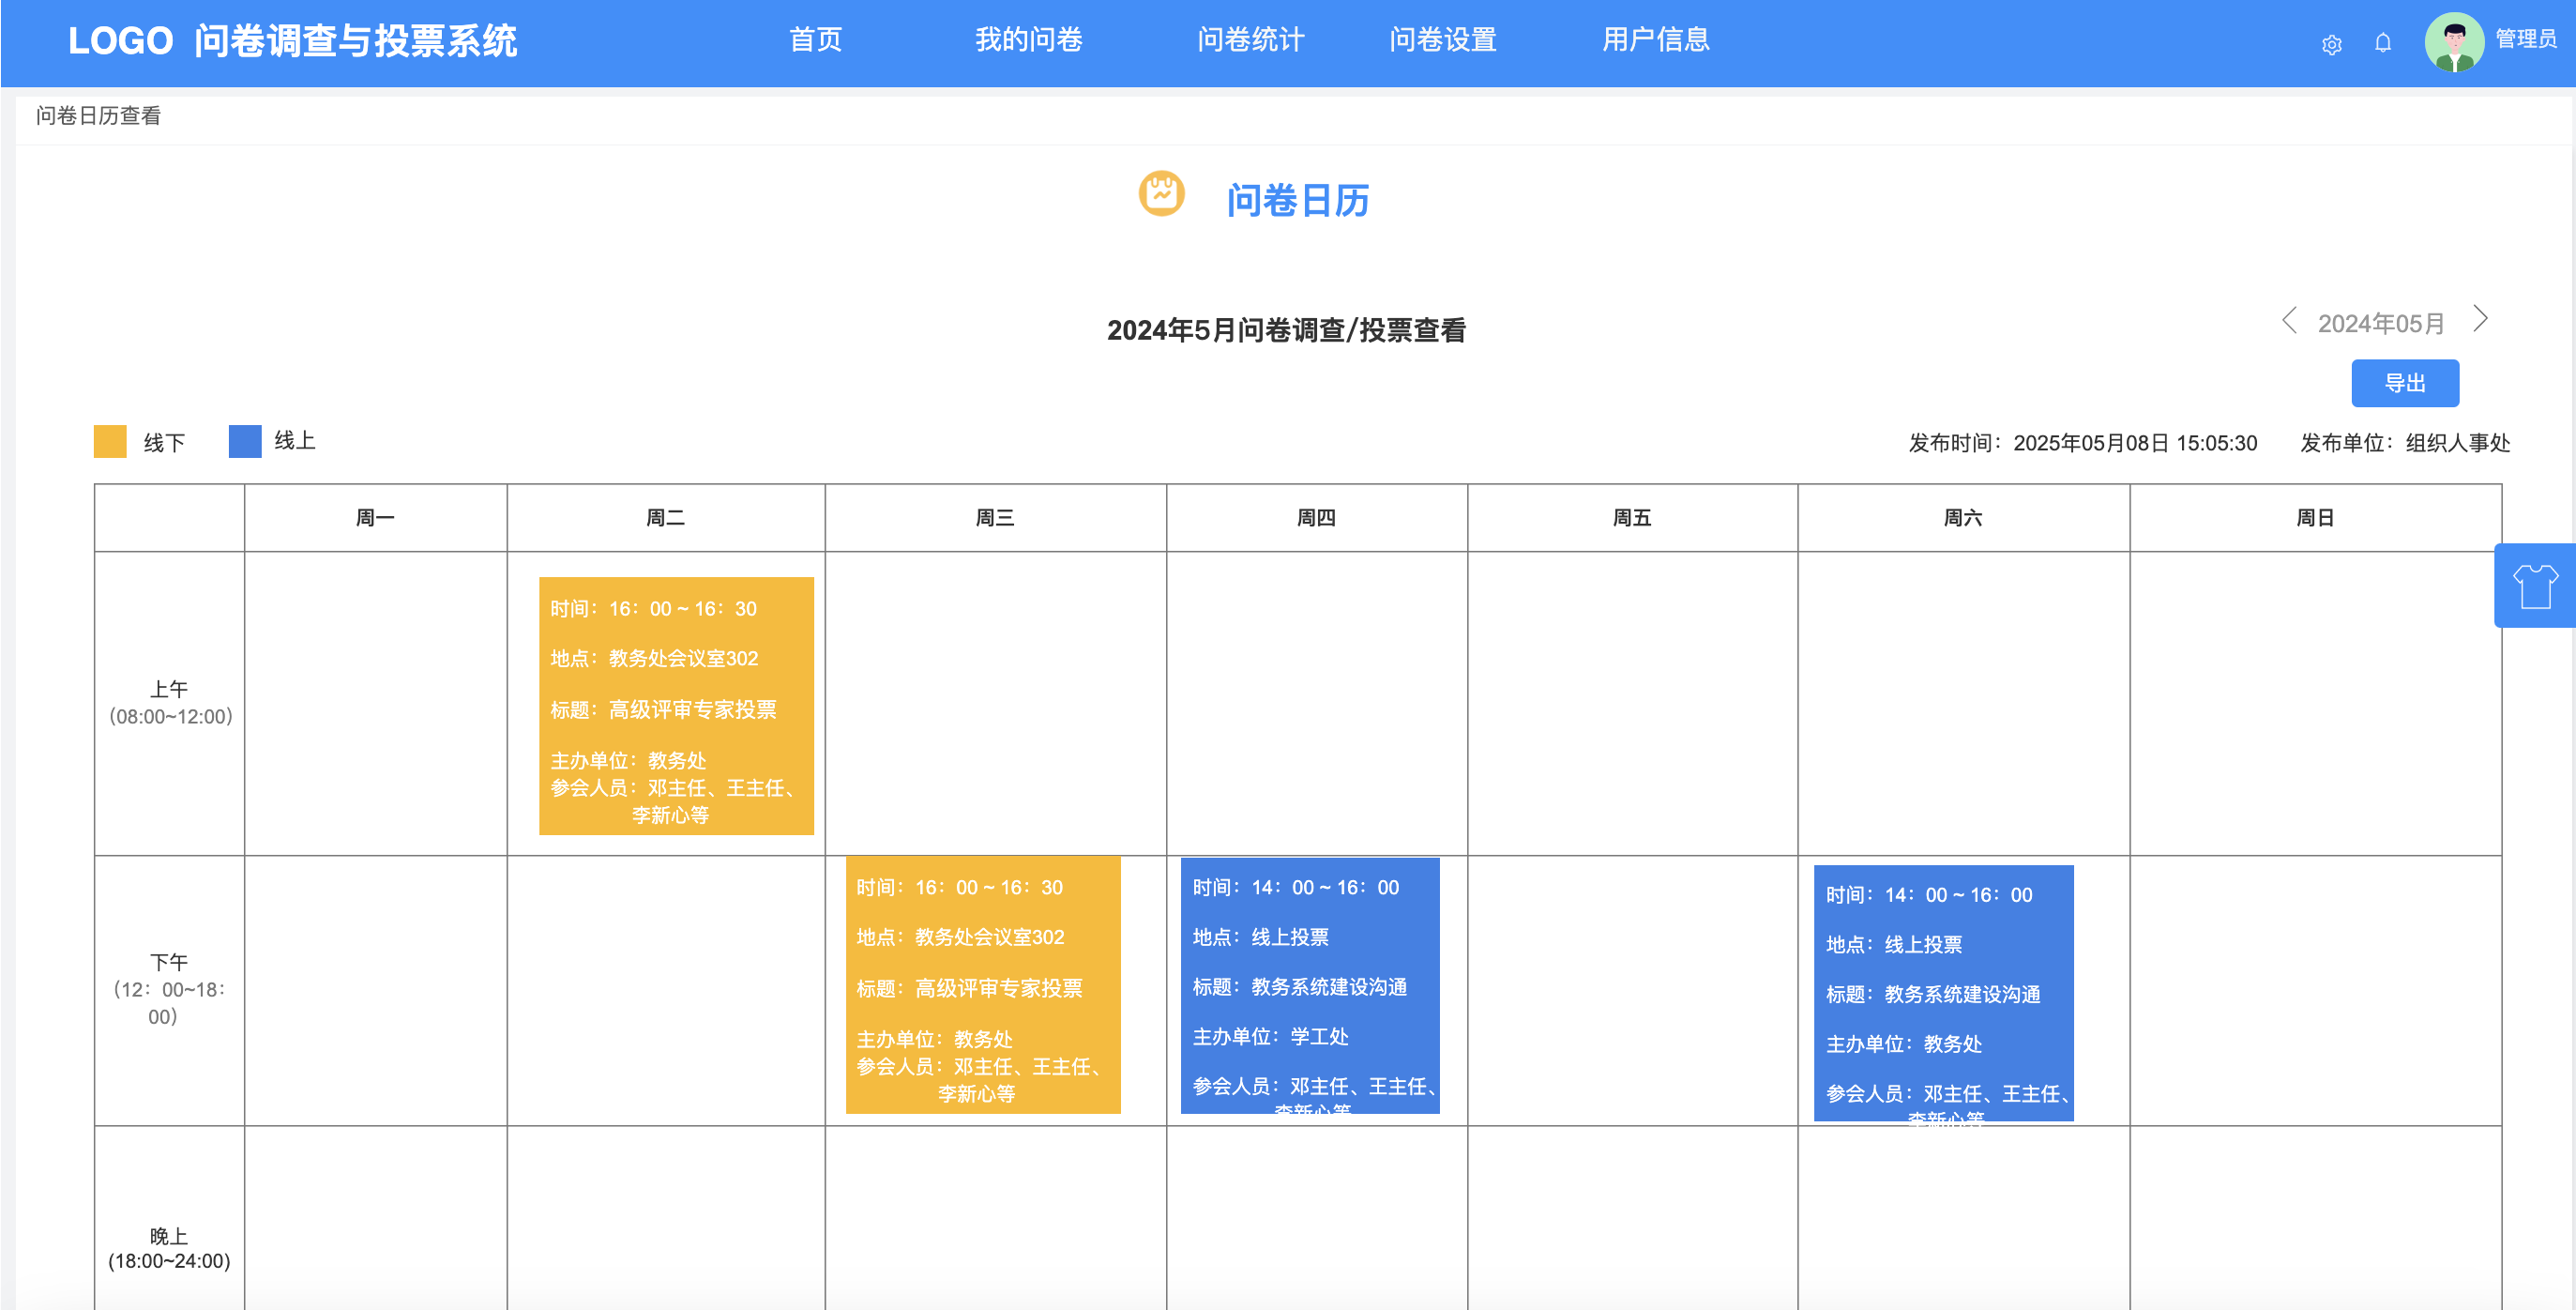Click the yellow 线下 legend swatch
Screen dimensions: 2576x1310
(110, 441)
